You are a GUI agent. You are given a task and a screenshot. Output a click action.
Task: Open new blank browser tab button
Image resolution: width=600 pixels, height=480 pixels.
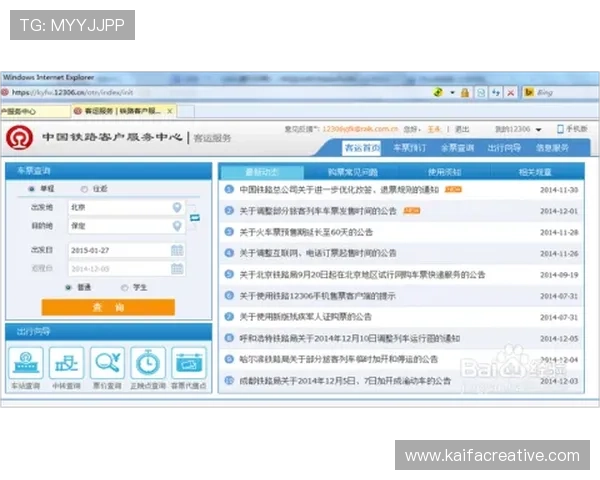pos(186,111)
